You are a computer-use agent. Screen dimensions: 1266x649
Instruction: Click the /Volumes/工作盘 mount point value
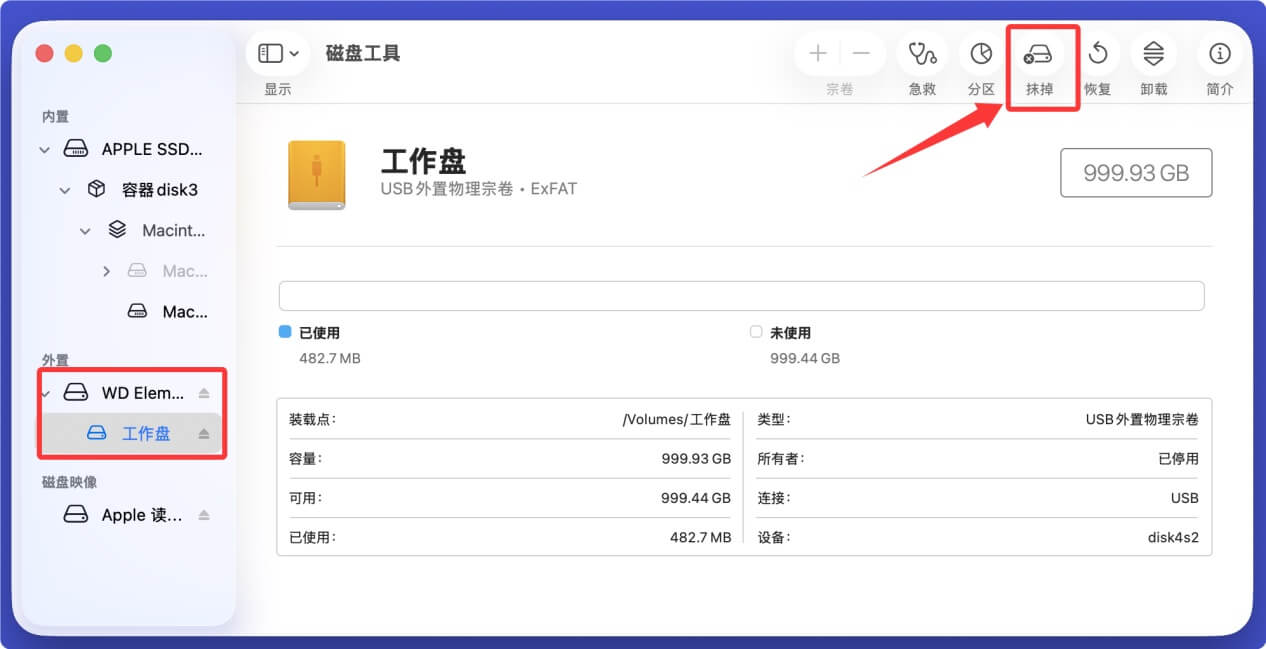pos(679,419)
